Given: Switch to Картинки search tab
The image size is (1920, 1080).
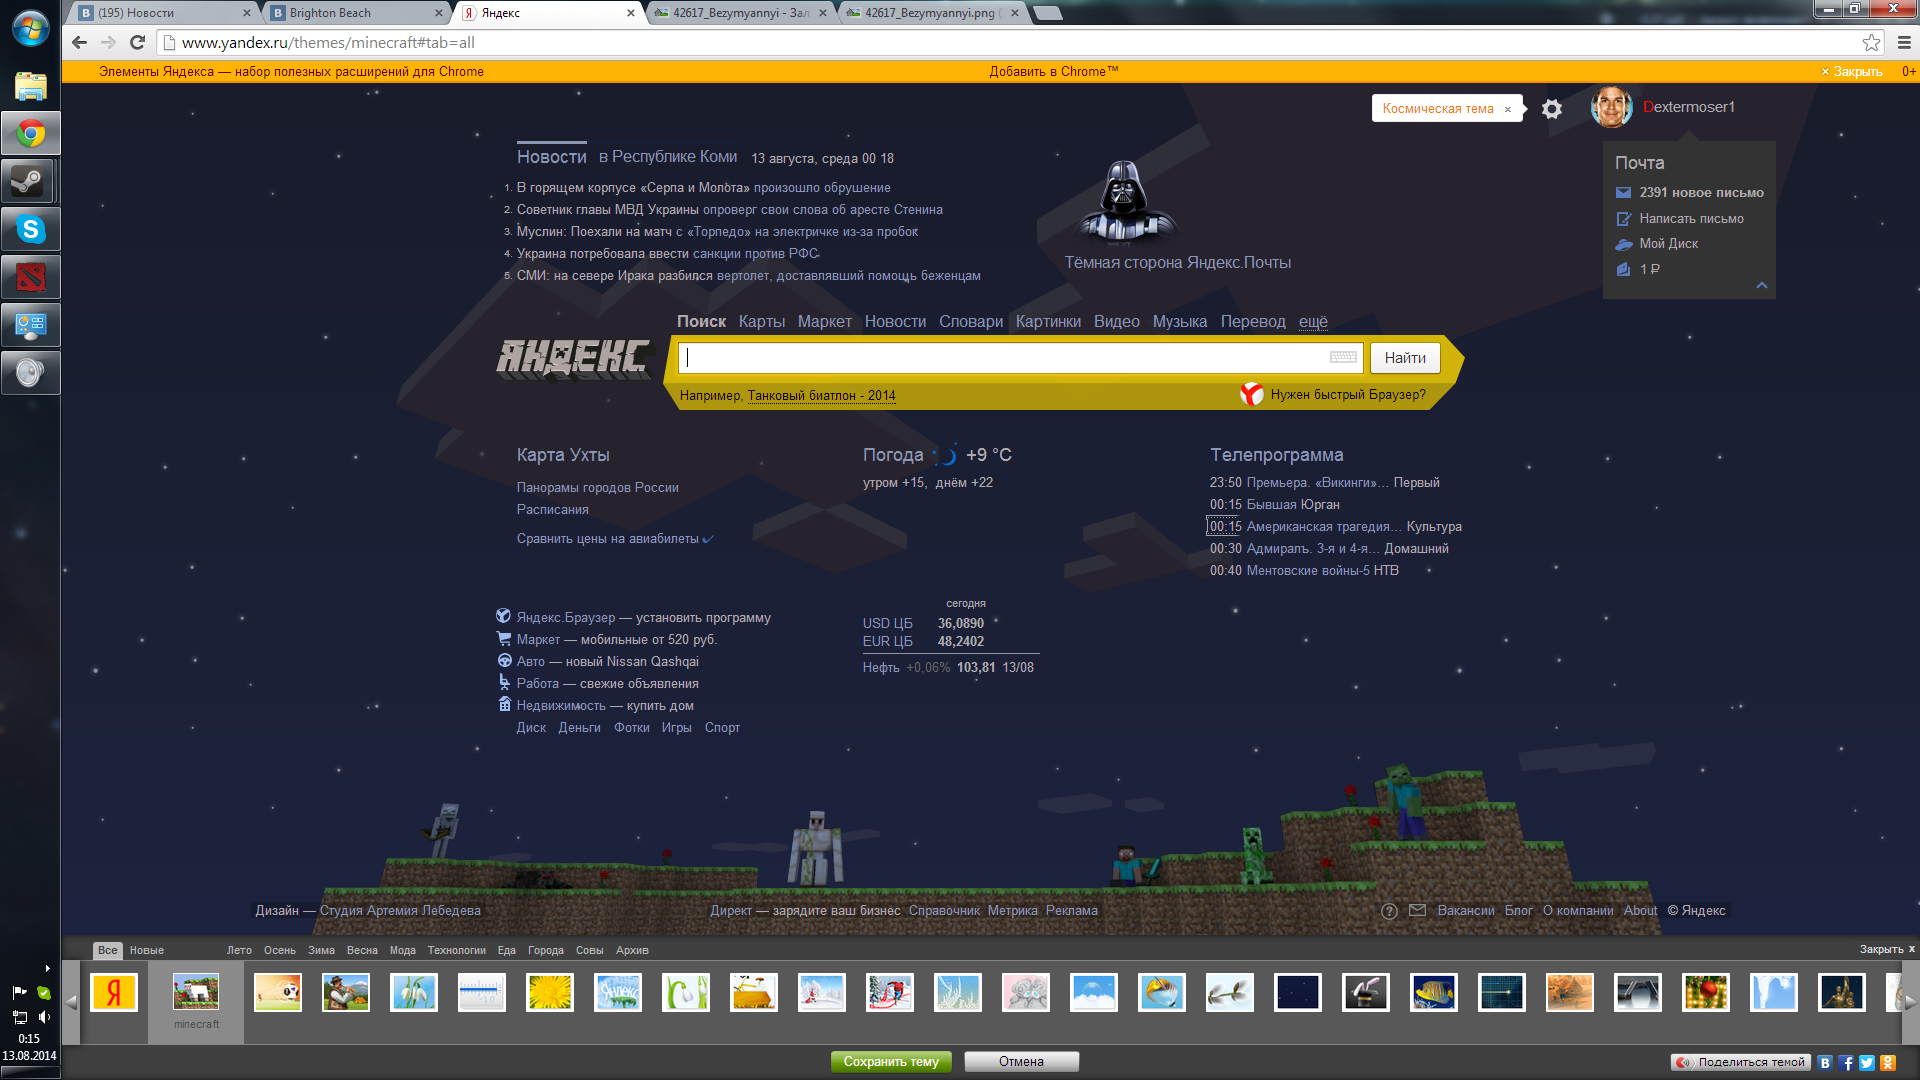Looking at the screenshot, I should [x=1048, y=322].
